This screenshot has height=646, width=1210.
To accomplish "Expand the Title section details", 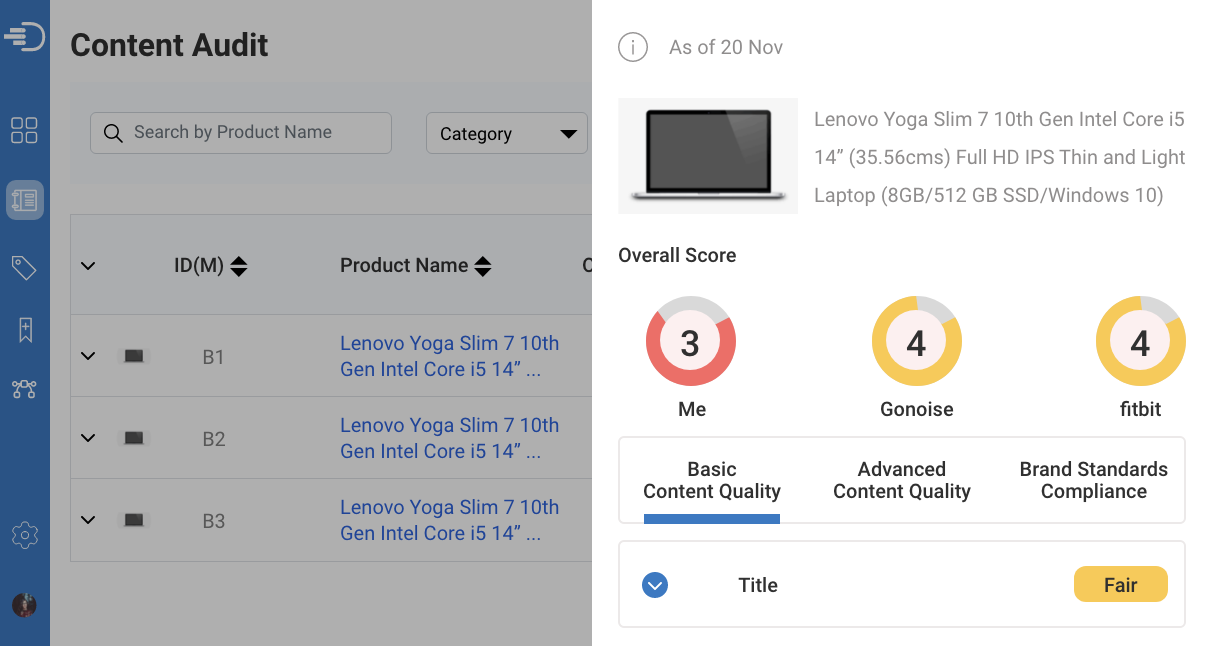I will pos(655,584).
